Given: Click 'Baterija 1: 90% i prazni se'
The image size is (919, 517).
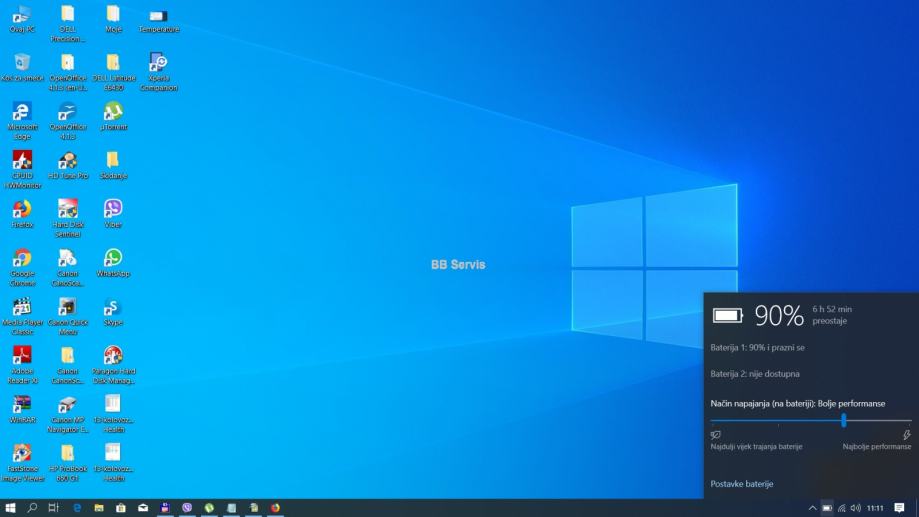Looking at the screenshot, I should (x=757, y=348).
